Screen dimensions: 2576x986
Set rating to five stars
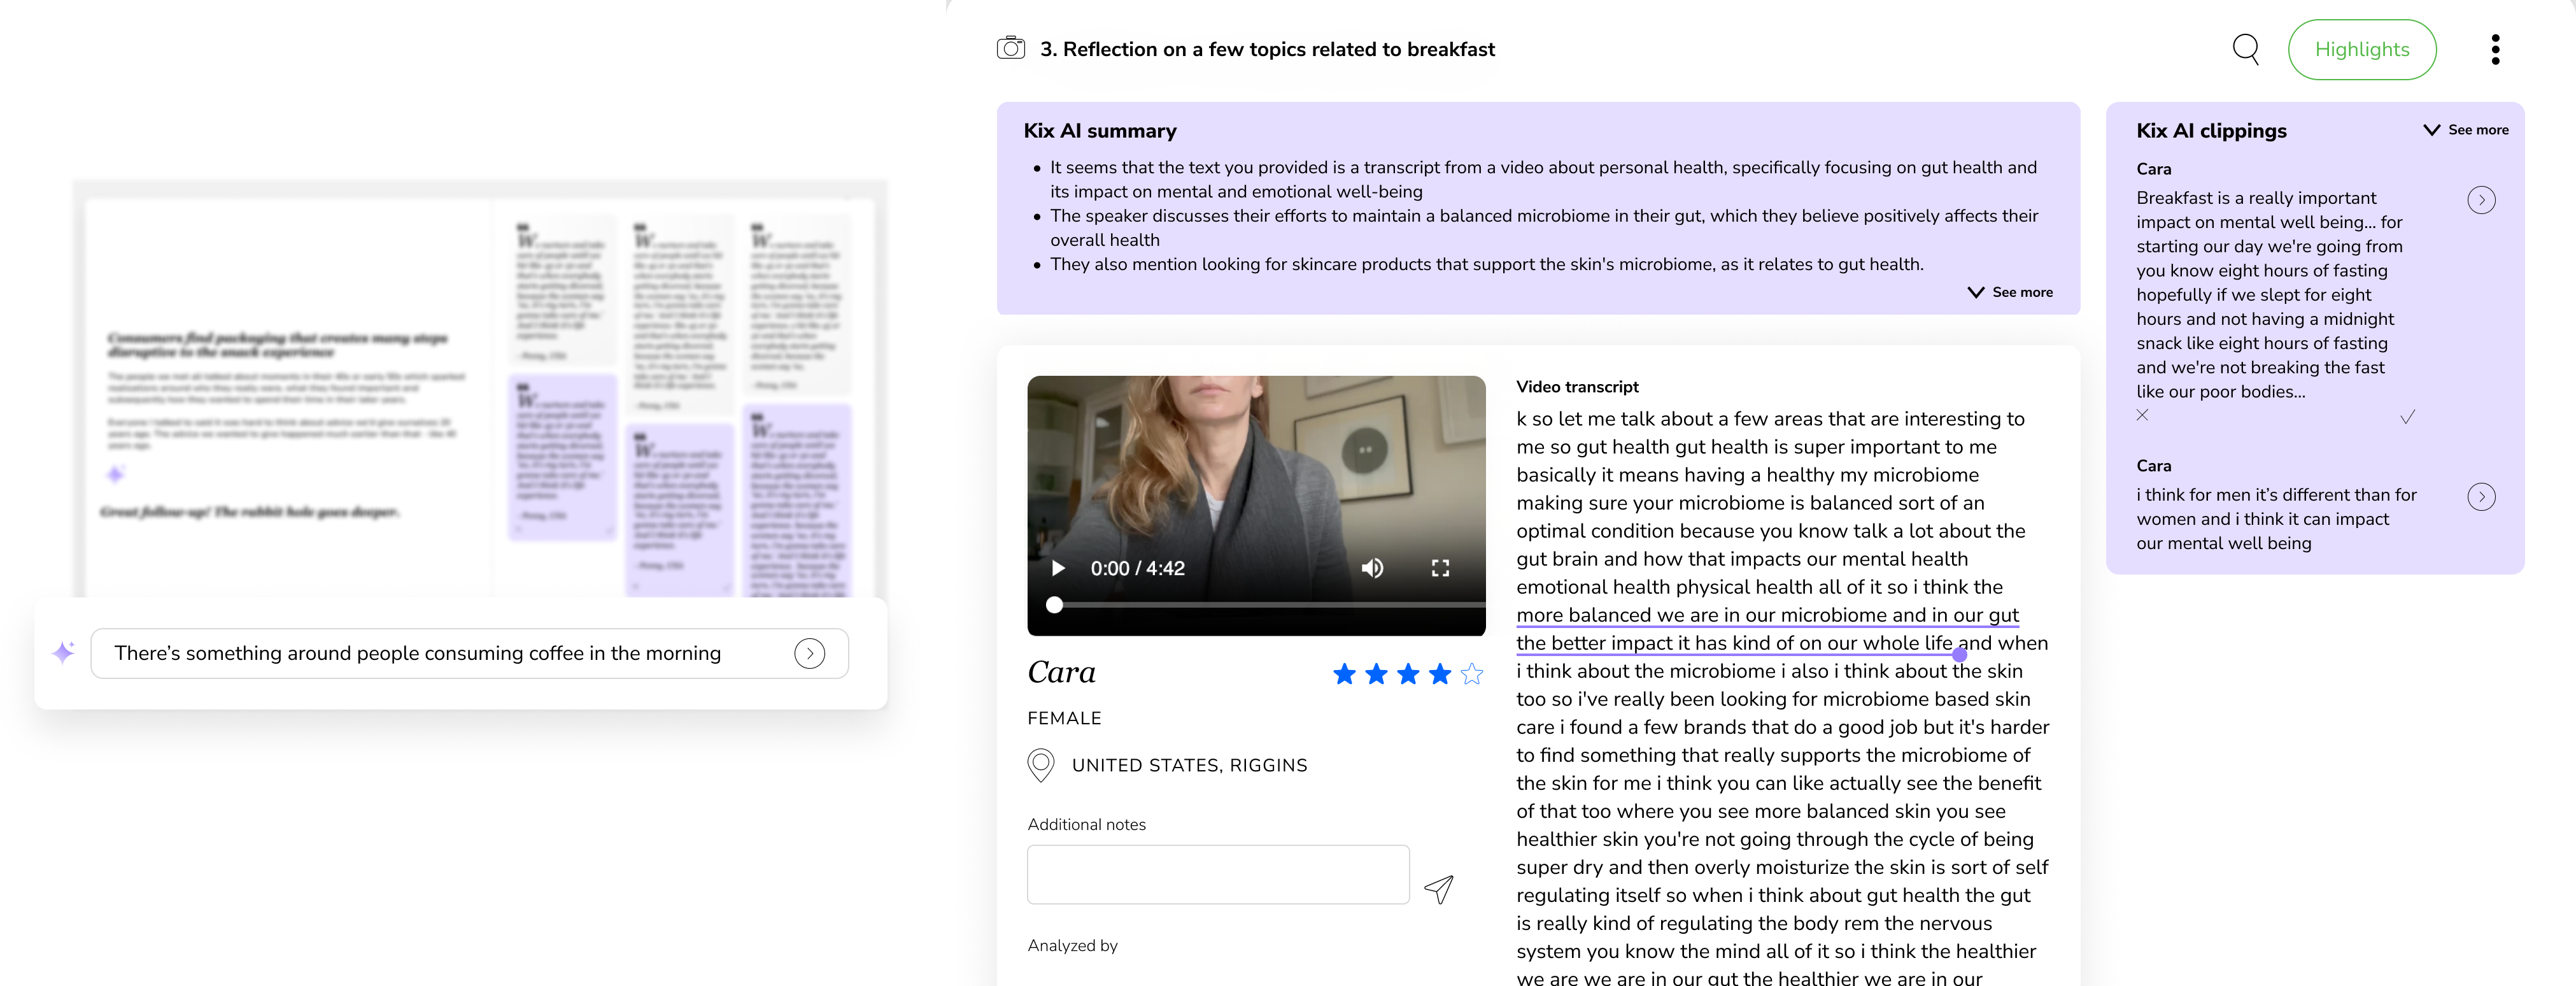pos(1471,674)
